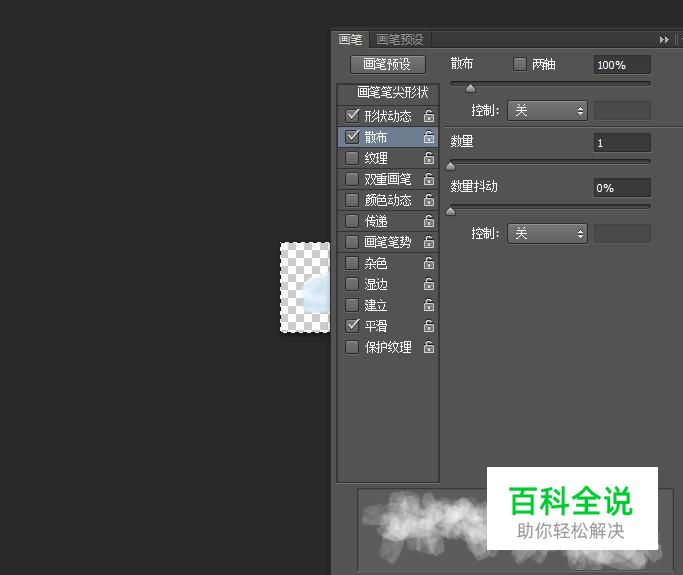
Task: Toggle lock icon for 传递
Action: [429, 221]
